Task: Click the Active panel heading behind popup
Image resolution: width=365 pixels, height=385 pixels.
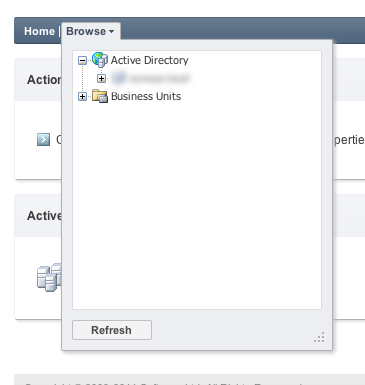Action: (44, 216)
